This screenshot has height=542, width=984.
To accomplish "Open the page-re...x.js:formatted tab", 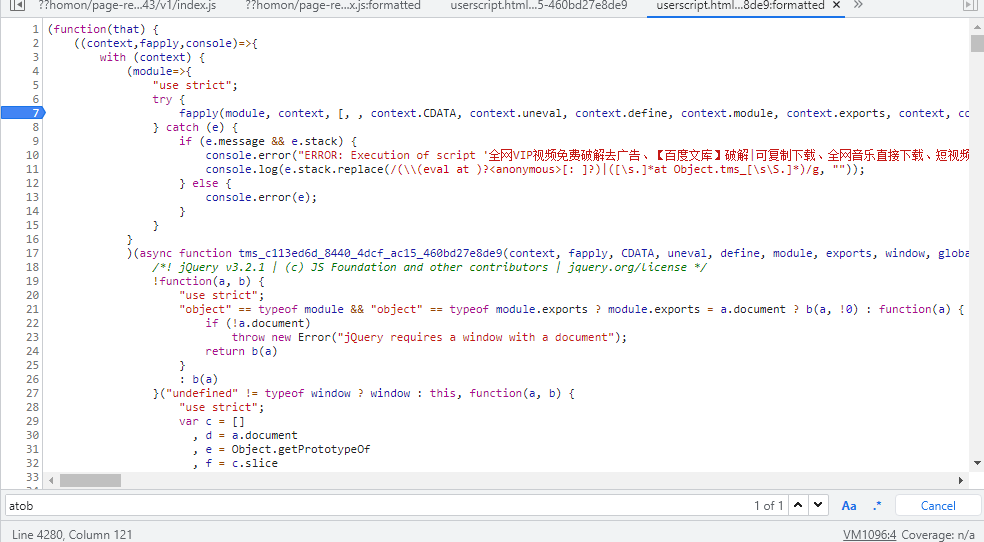I will tap(332, 6).
